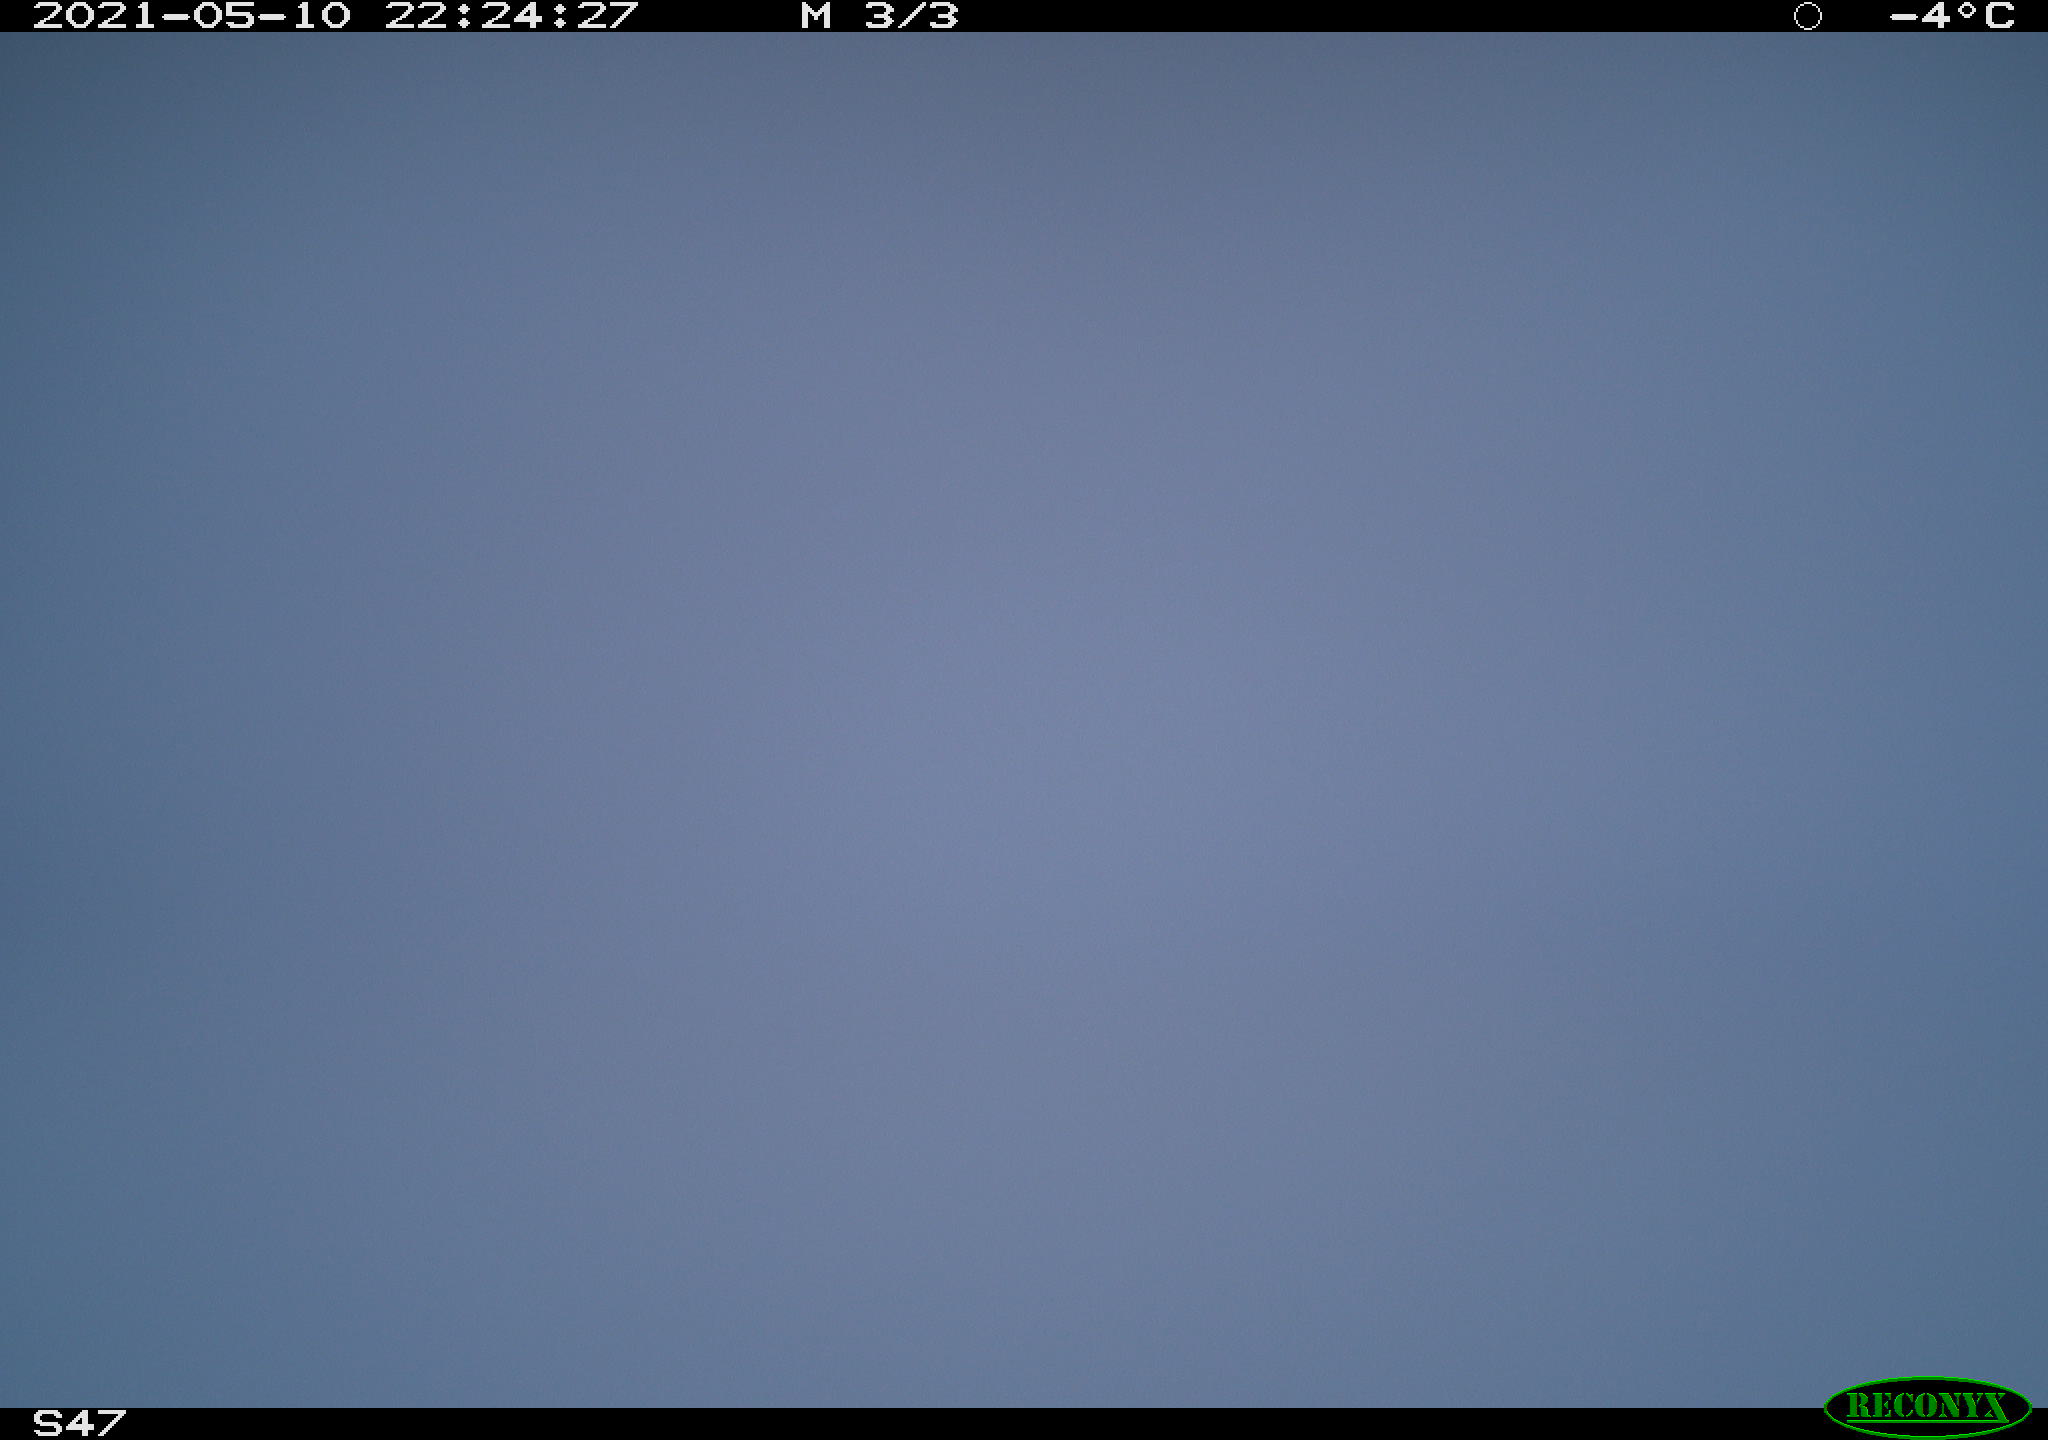
Task: Click the S47 station label
Action: click(79, 1423)
